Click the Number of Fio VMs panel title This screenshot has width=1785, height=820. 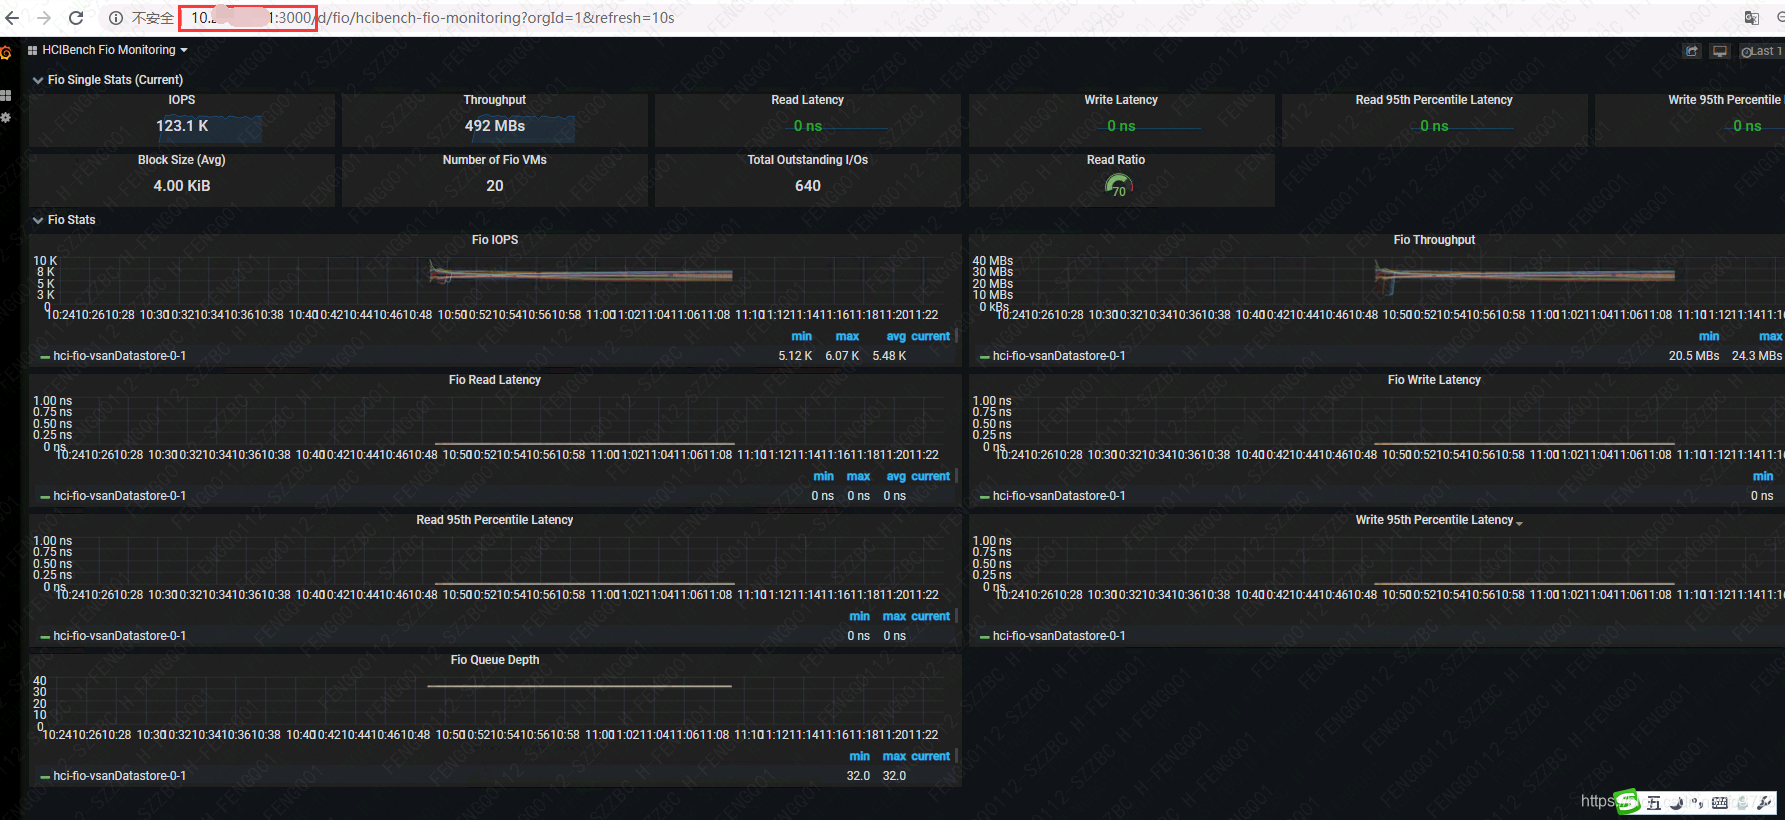tap(495, 160)
